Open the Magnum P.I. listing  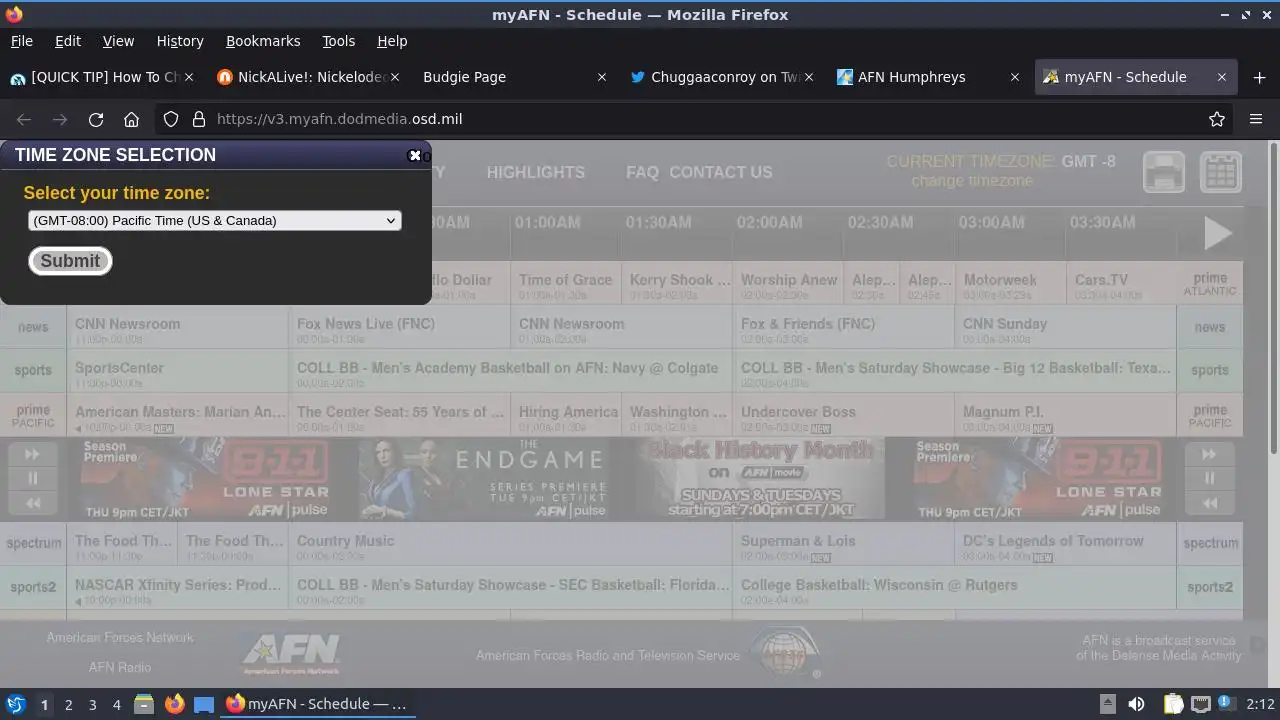[1065, 415]
